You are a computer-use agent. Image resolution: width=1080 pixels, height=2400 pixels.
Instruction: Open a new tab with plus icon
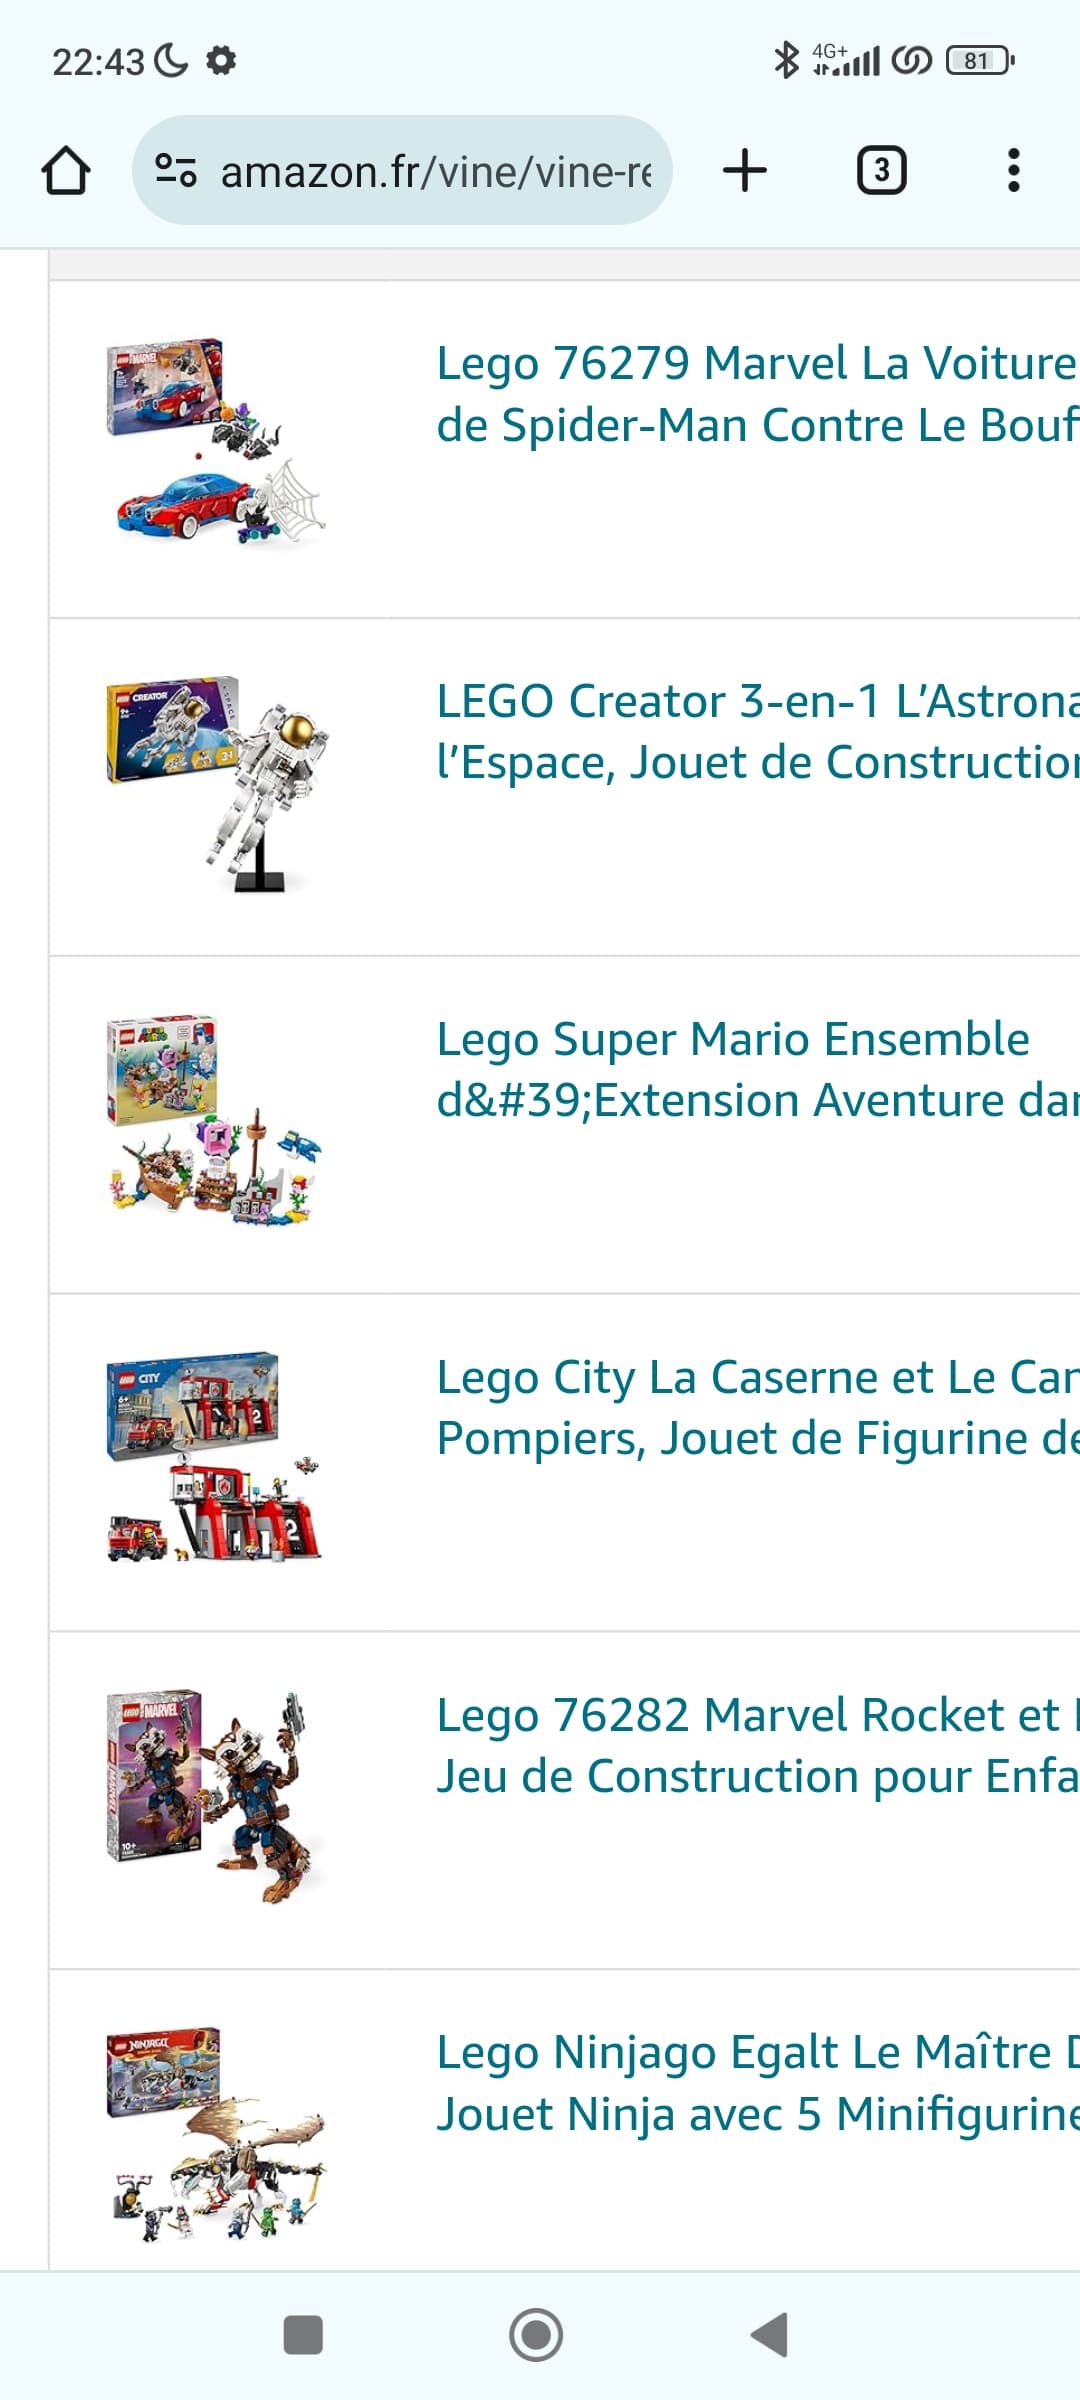tap(745, 170)
